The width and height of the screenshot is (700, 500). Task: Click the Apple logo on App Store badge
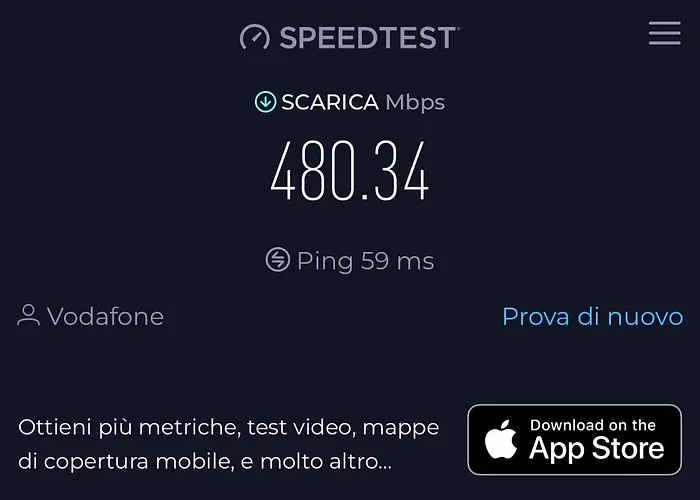[x=500, y=439]
